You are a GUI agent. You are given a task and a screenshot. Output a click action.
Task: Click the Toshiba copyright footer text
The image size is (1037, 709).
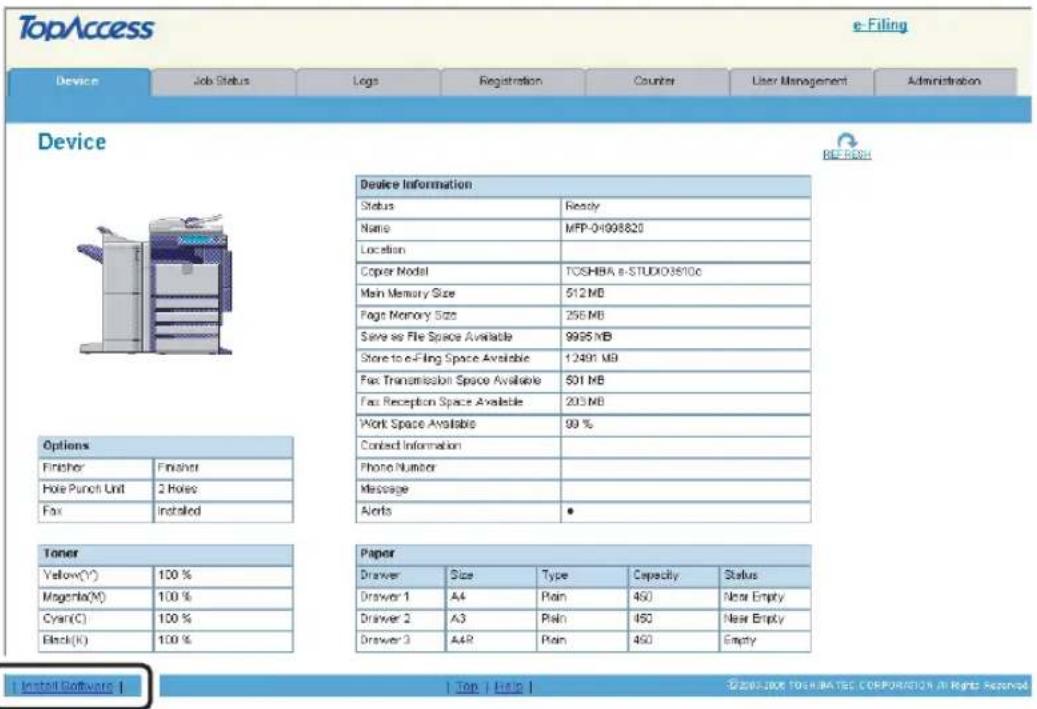(x=878, y=685)
